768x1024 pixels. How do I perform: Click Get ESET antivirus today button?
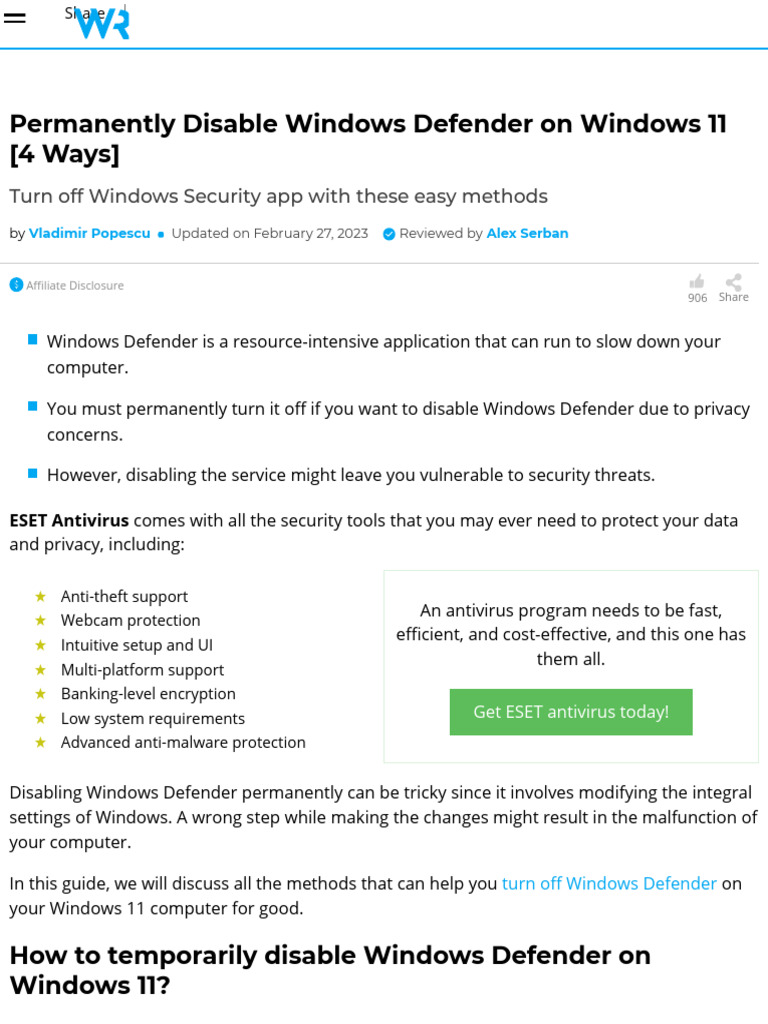point(571,712)
